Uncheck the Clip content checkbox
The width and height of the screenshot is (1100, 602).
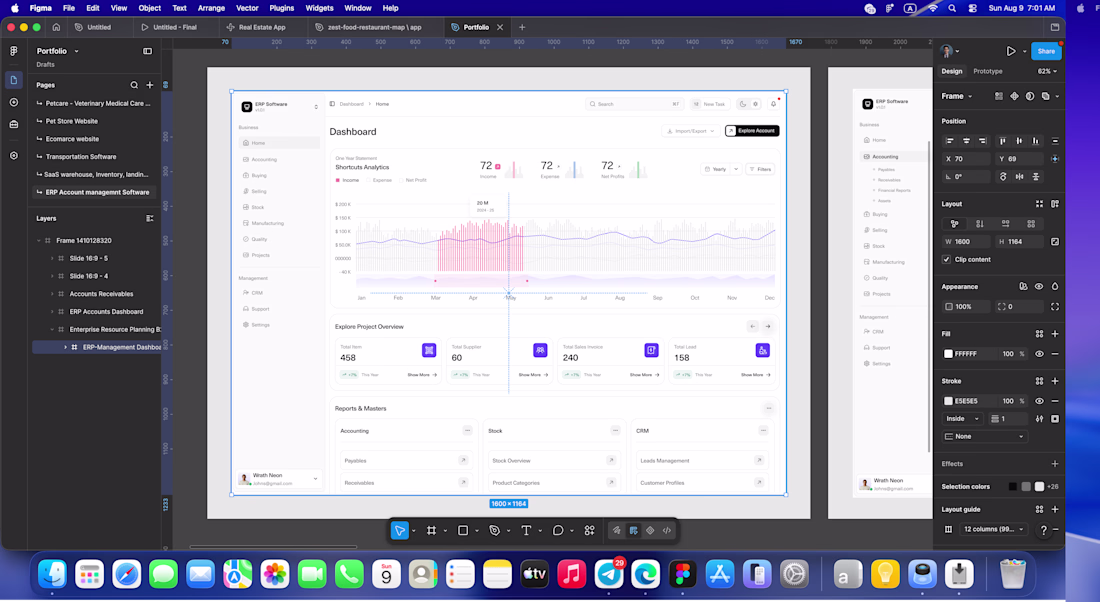pos(946,260)
